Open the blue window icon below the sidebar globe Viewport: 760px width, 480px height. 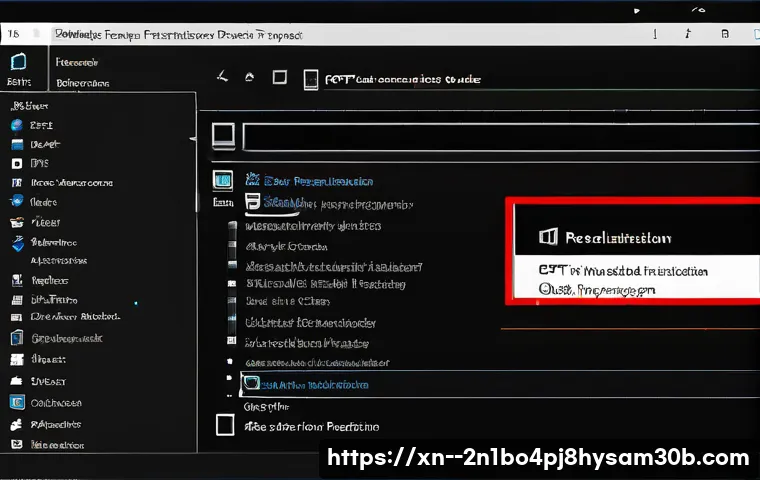pos(17,144)
